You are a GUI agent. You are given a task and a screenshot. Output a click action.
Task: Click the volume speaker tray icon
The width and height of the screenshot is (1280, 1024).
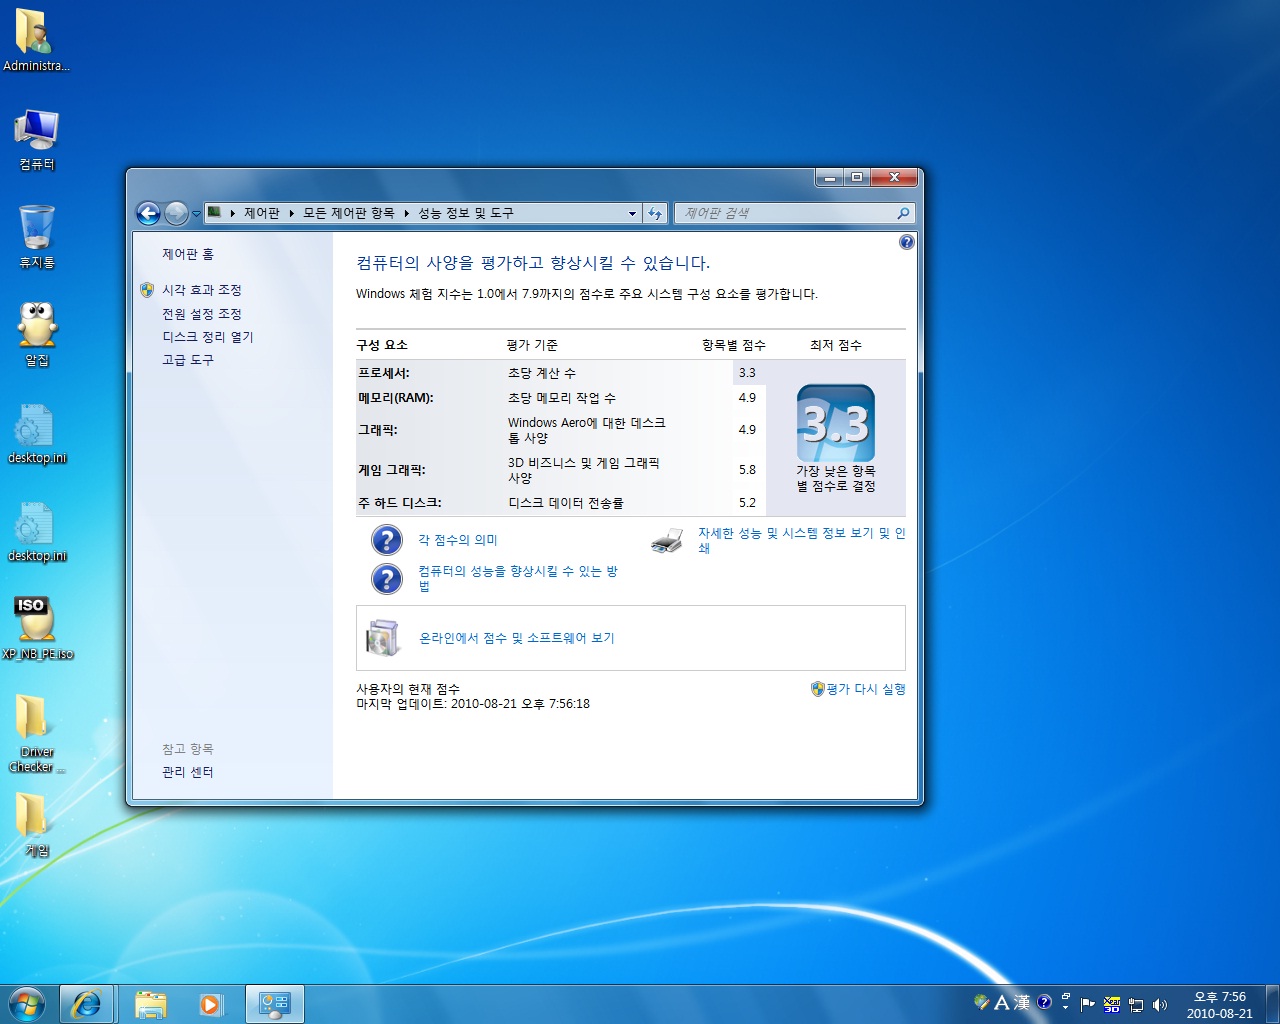[1160, 1004]
